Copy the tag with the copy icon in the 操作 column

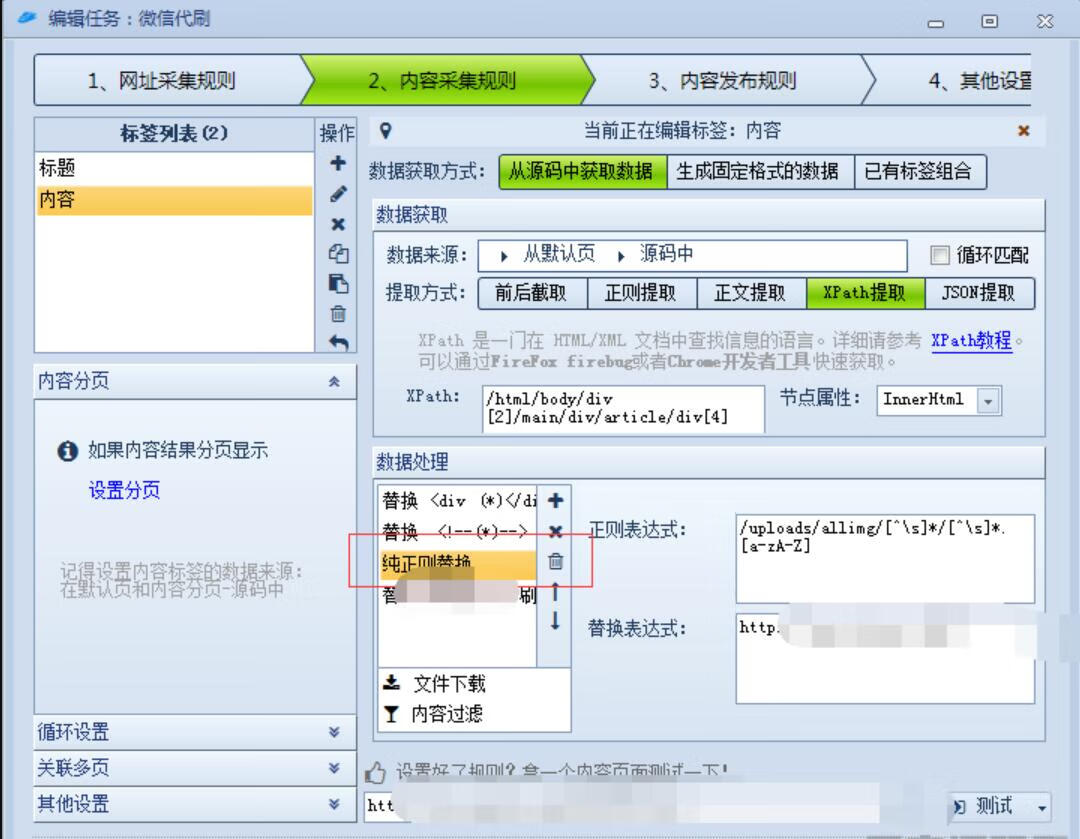pyautogui.click(x=338, y=254)
